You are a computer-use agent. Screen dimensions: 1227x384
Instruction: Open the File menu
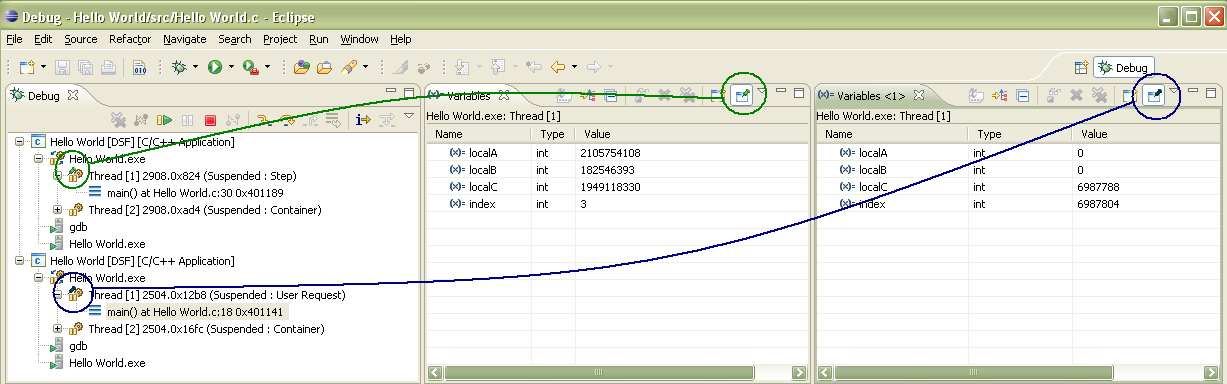point(14,39)
